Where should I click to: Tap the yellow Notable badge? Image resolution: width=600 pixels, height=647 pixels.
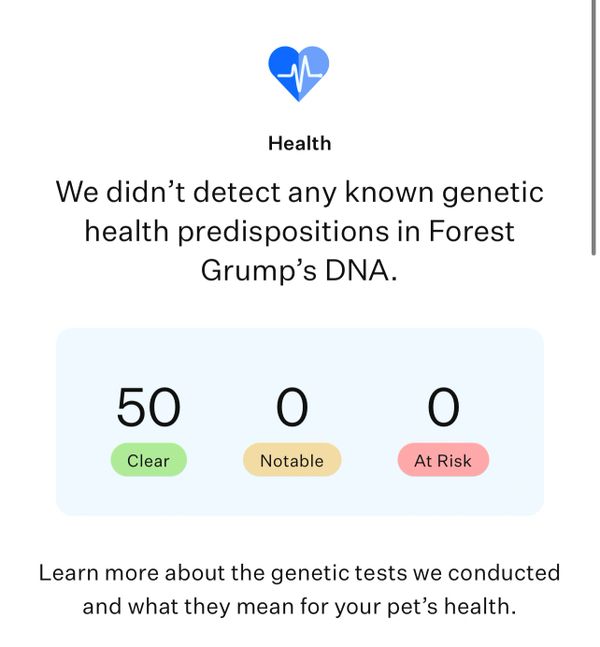tap(292, 460)
